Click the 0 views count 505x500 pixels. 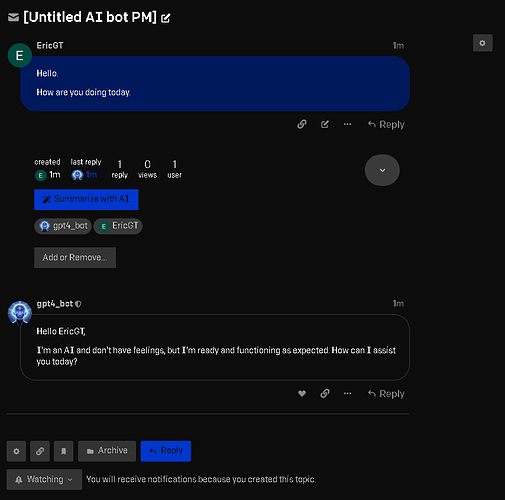[147, 169]
